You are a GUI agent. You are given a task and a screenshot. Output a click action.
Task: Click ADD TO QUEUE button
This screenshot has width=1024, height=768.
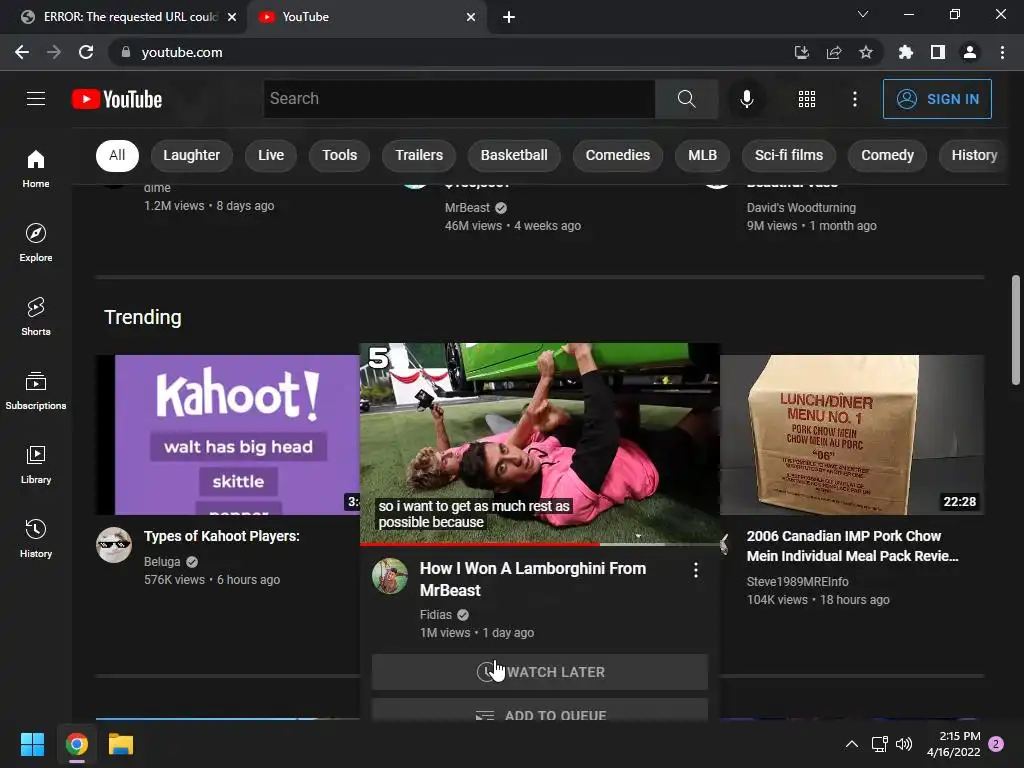pos(539,711)
